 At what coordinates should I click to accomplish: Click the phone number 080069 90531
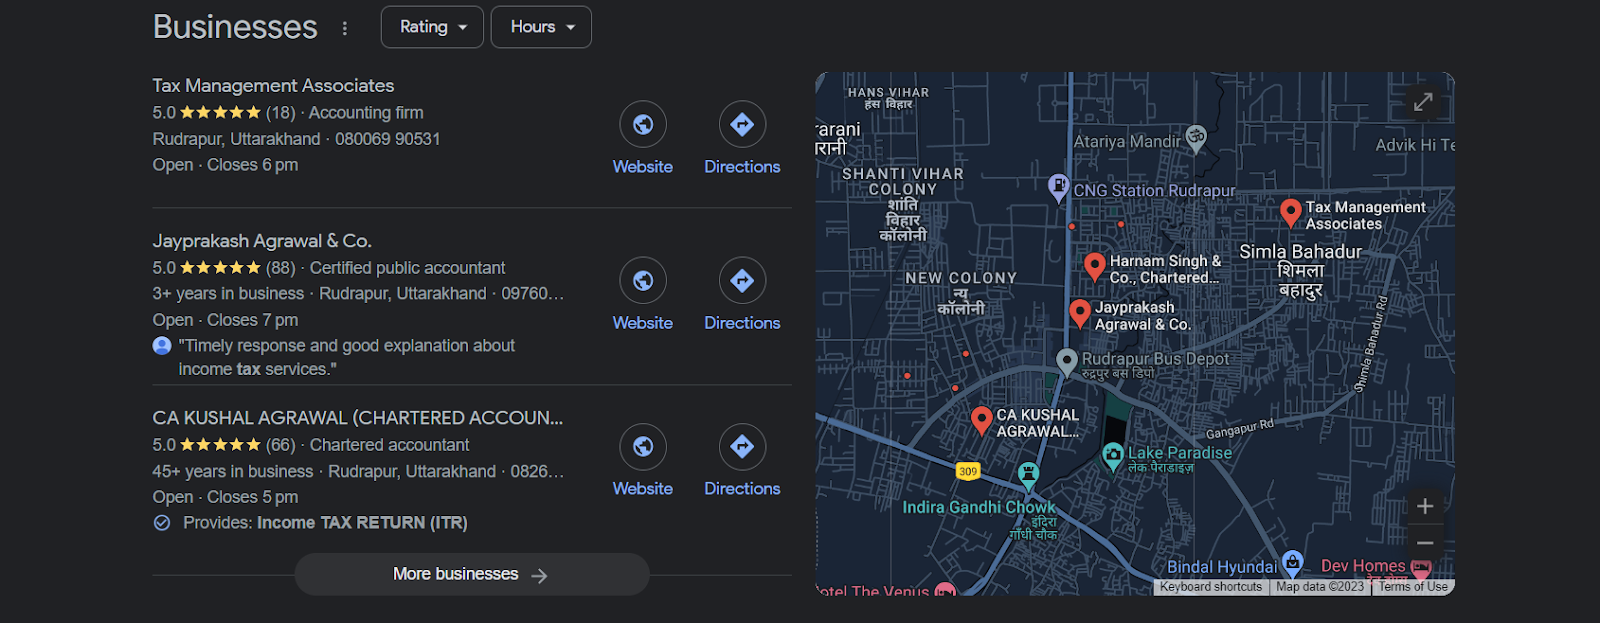pos(388,139)
